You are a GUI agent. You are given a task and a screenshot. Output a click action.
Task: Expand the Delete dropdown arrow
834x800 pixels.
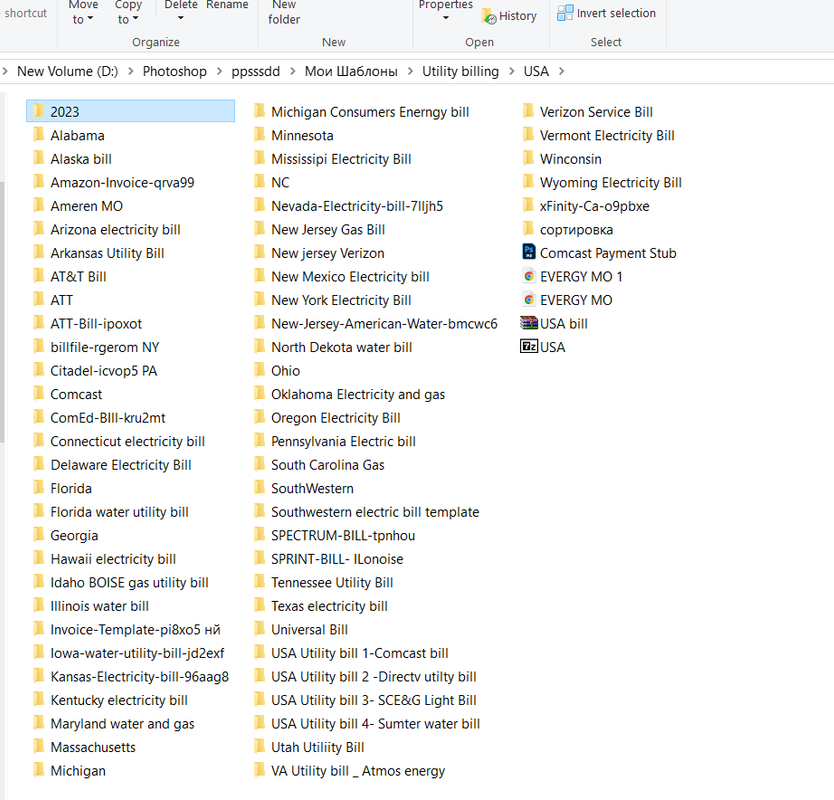click(x=181, y=18)
